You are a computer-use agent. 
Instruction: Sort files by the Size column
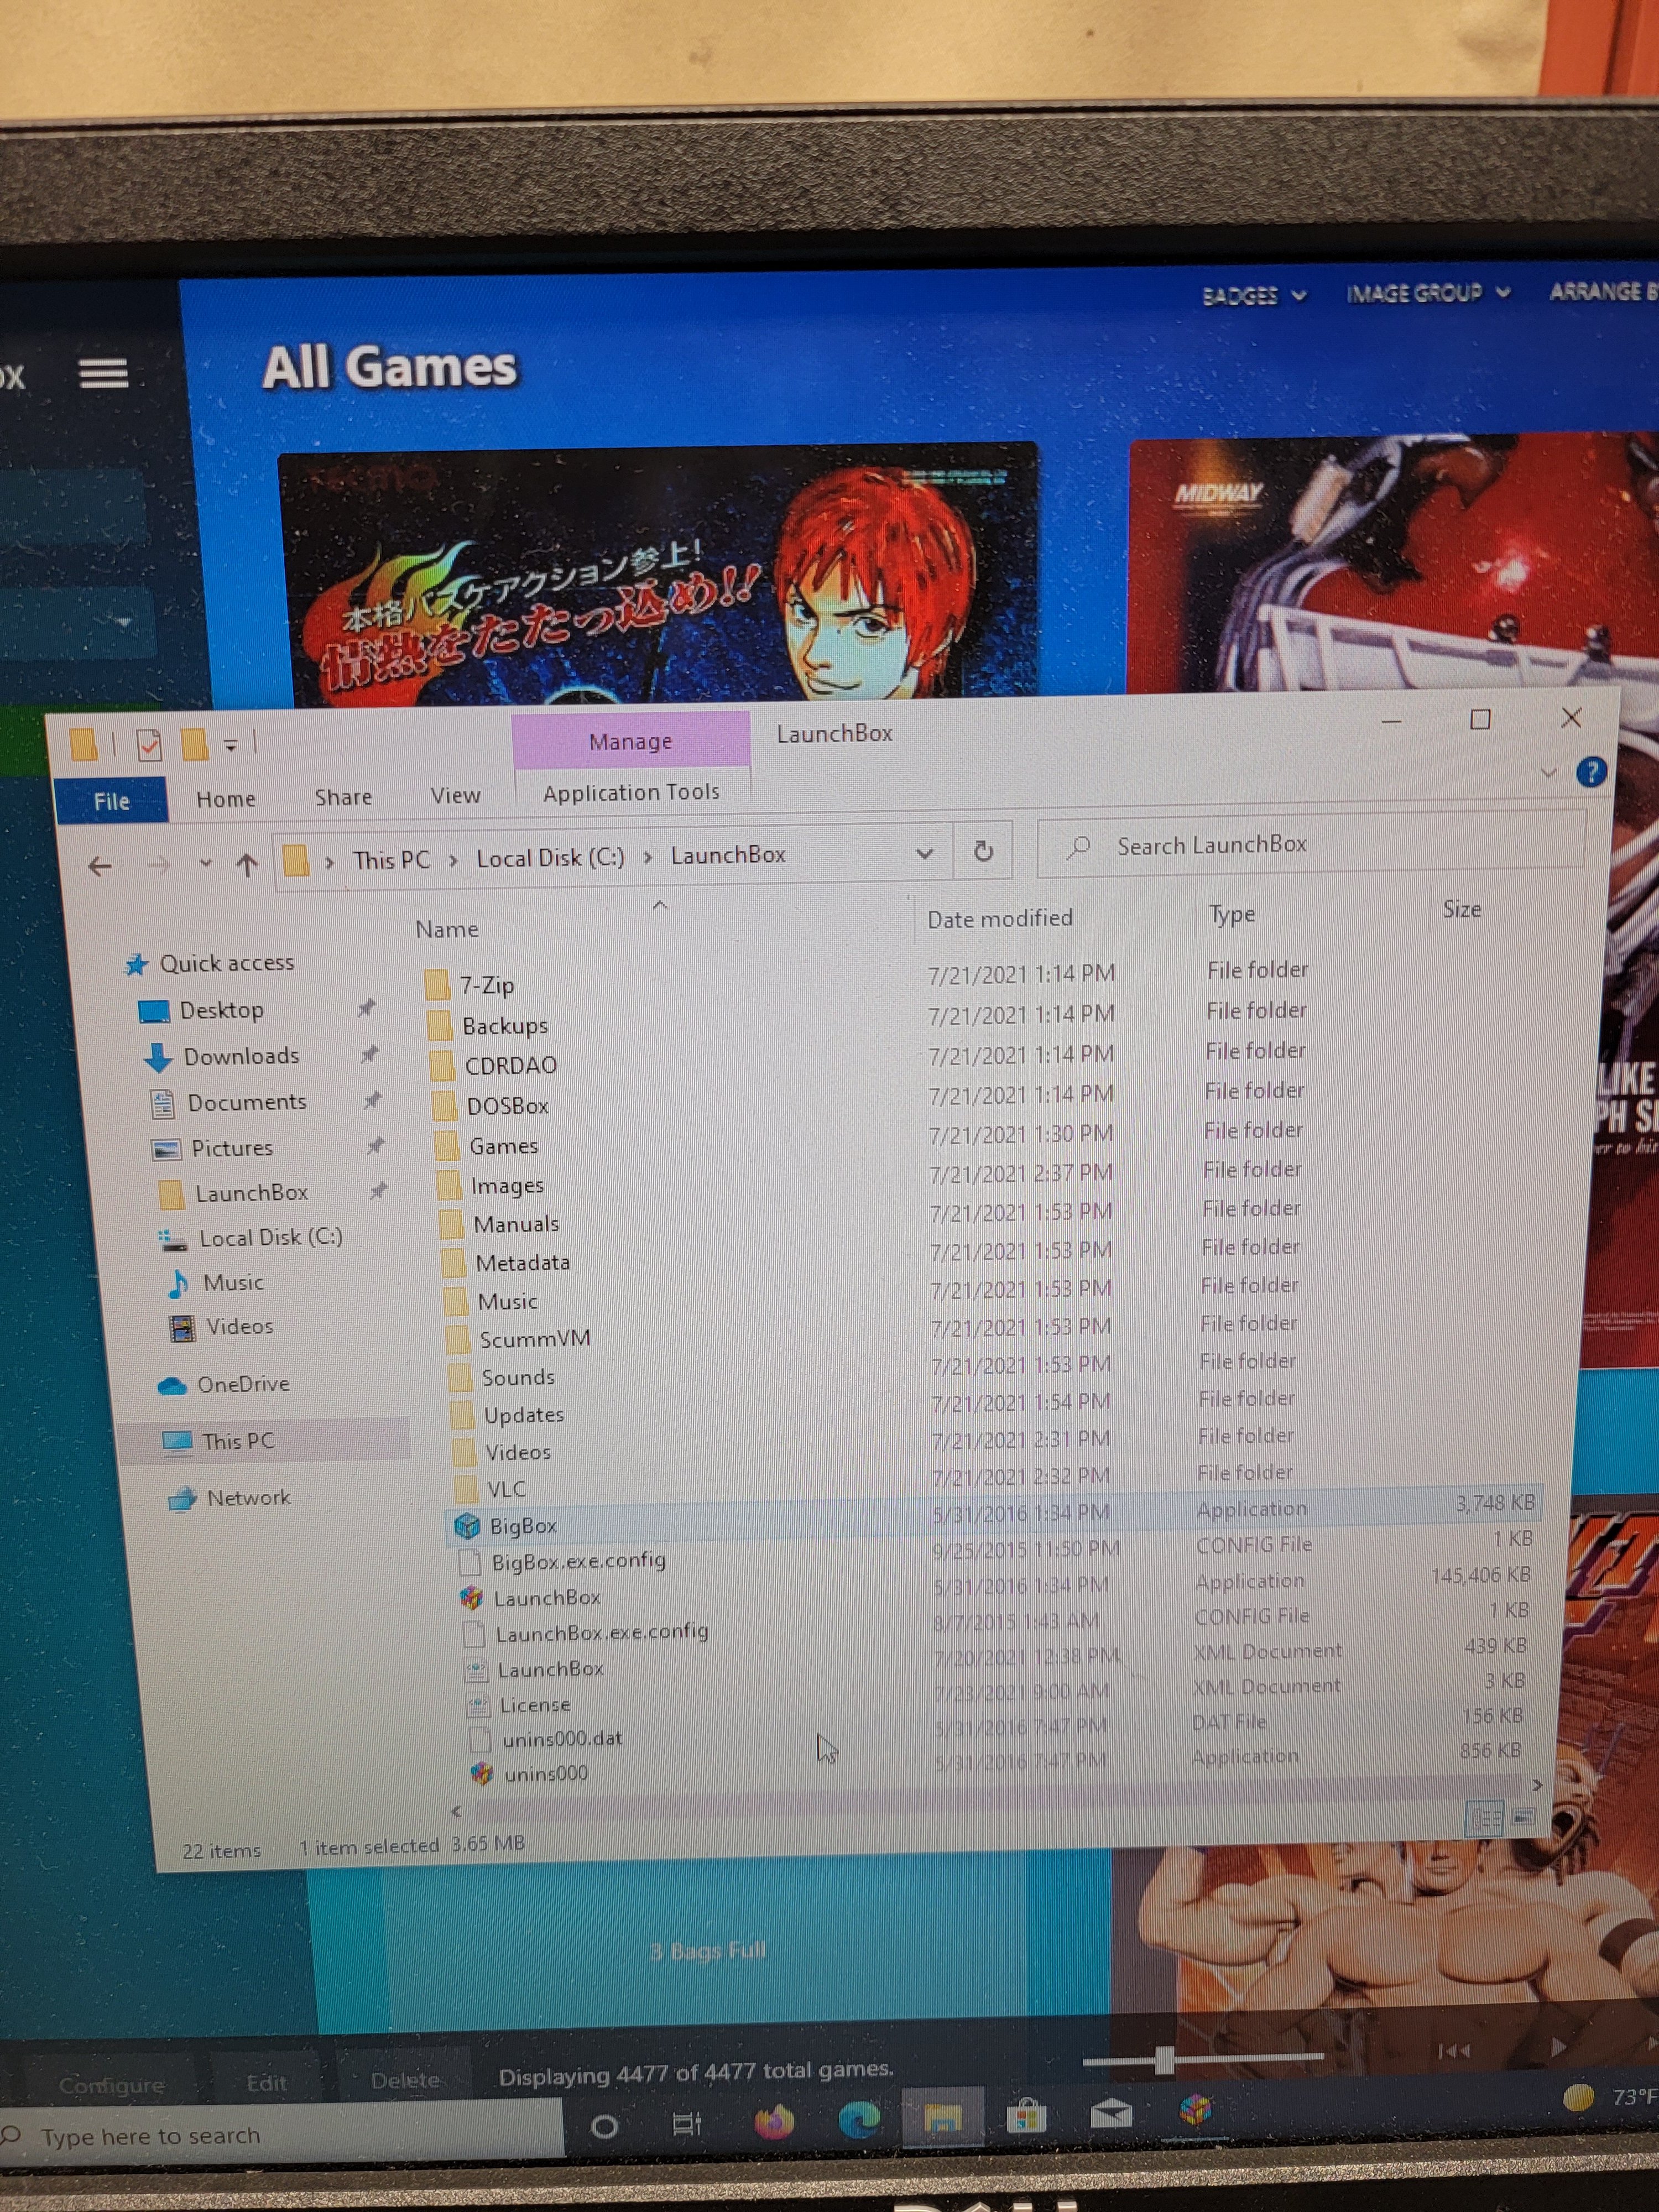1461,909
